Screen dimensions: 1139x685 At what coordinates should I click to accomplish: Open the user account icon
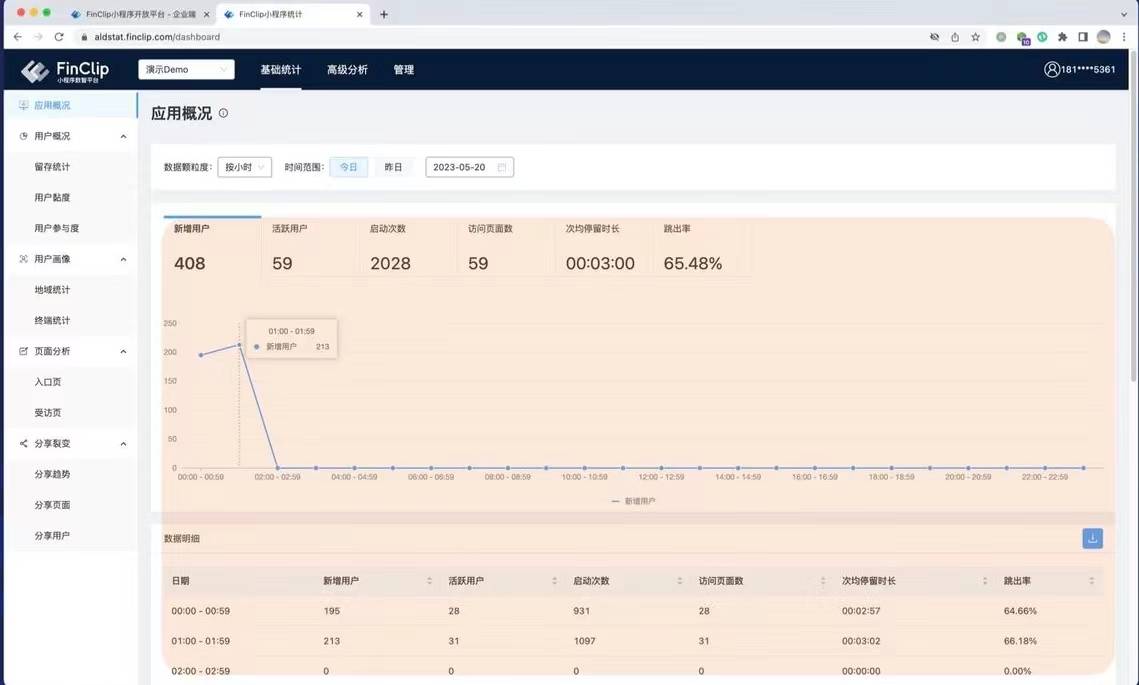tap(1051, 69)
